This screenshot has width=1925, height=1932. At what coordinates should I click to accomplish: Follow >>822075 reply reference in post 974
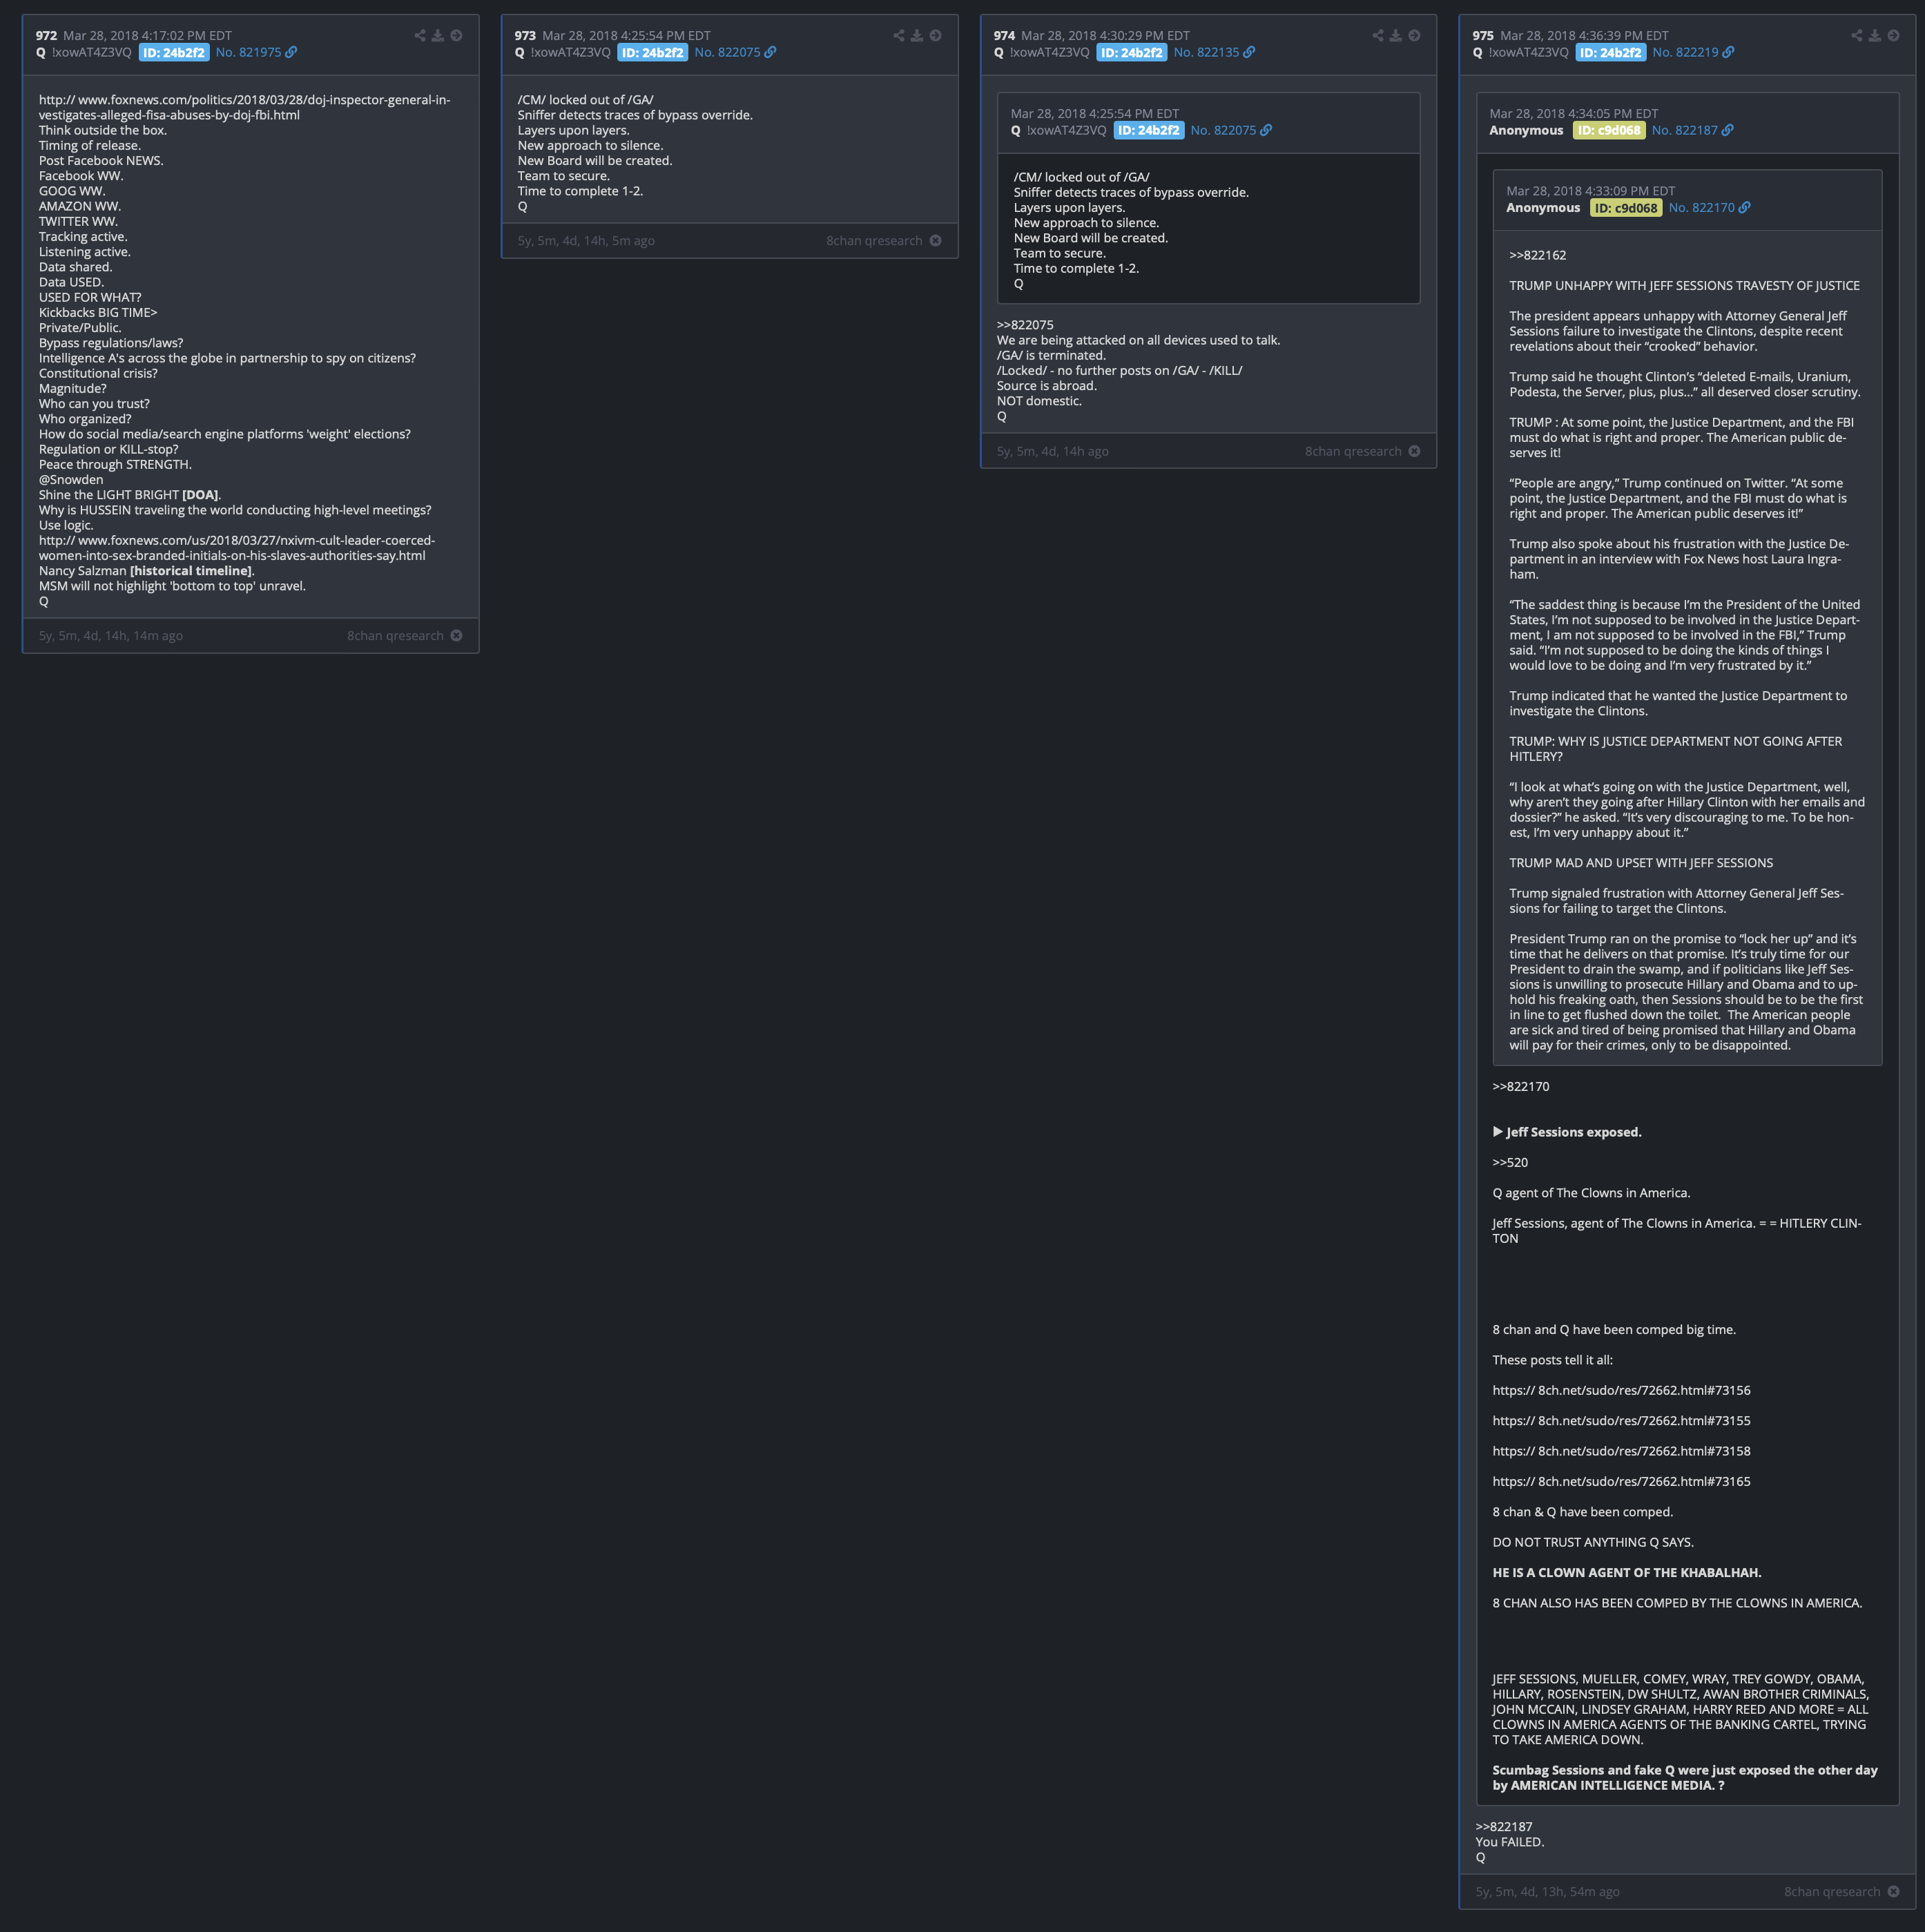(1025, 325)
